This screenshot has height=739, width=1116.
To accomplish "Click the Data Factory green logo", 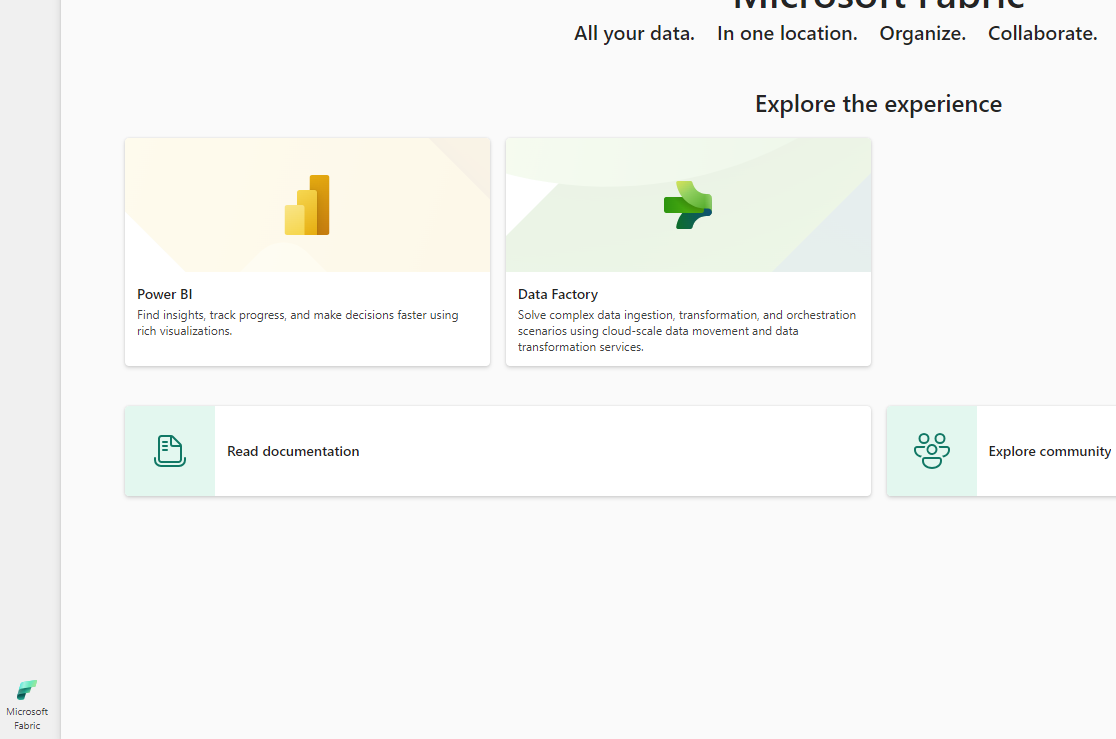I will point(688,205).
